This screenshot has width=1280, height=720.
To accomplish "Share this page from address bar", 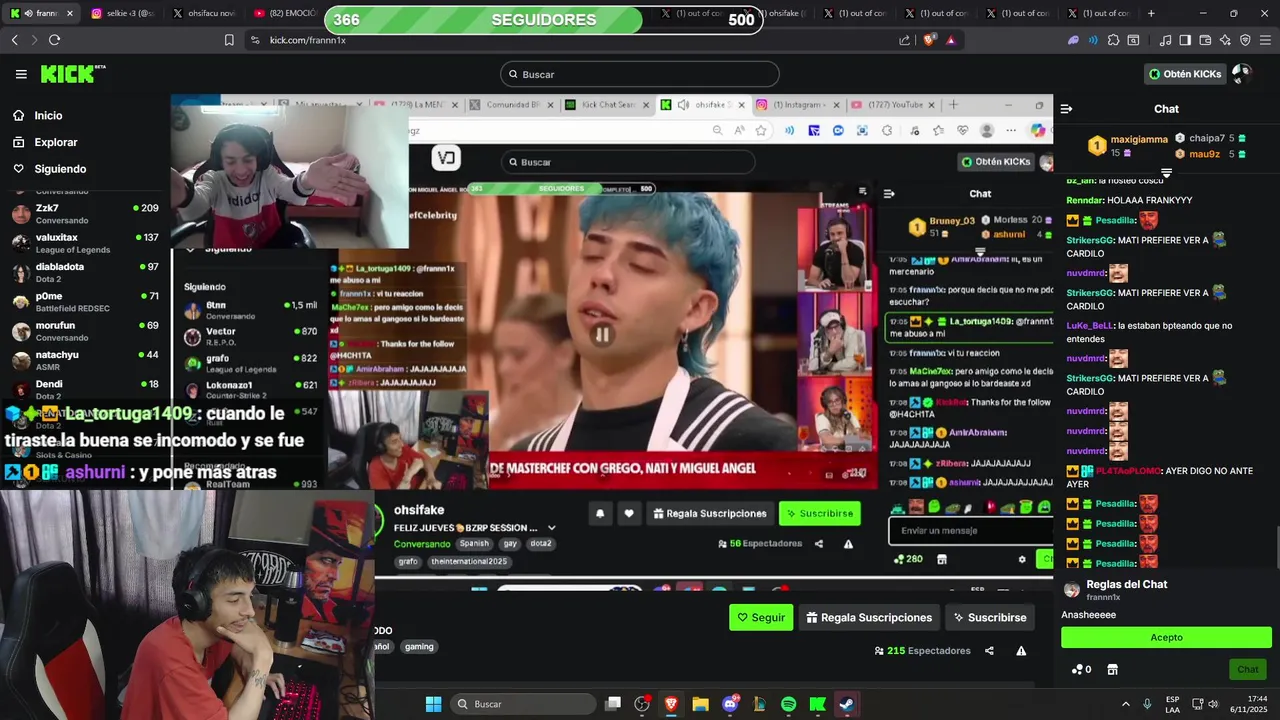I will point(905,40).
